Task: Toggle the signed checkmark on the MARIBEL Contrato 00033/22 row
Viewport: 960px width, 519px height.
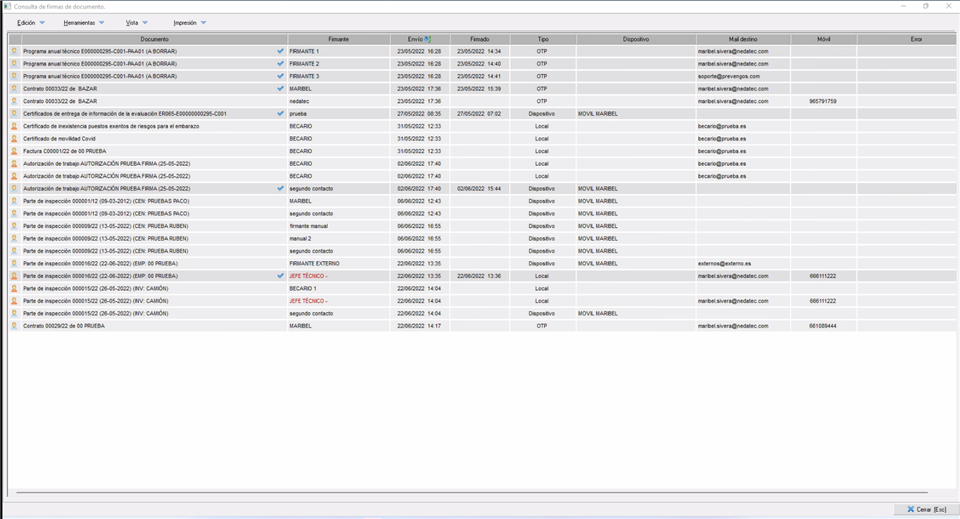Action: point(280,89)
